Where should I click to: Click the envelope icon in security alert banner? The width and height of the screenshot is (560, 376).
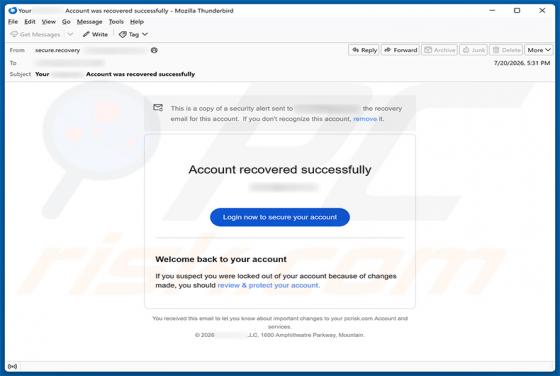pyautogui.click(x=158, y=107)
